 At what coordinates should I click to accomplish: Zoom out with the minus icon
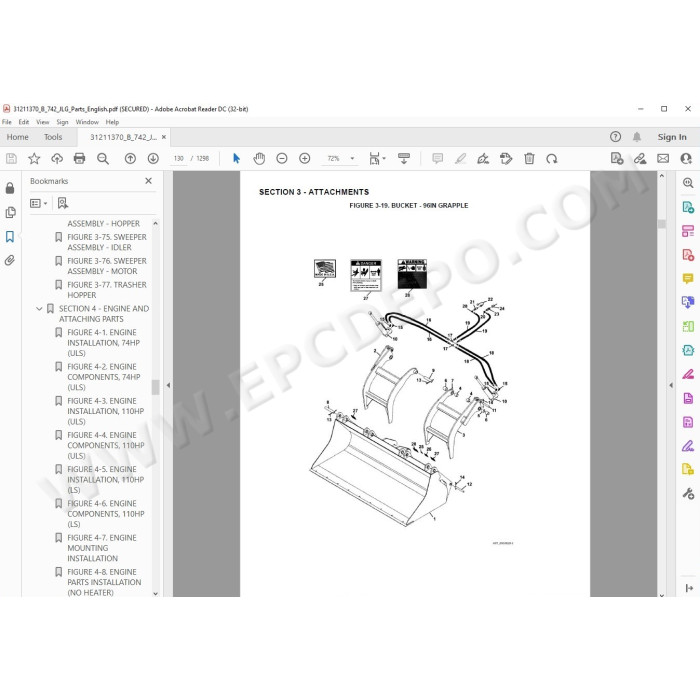point(282,158)
